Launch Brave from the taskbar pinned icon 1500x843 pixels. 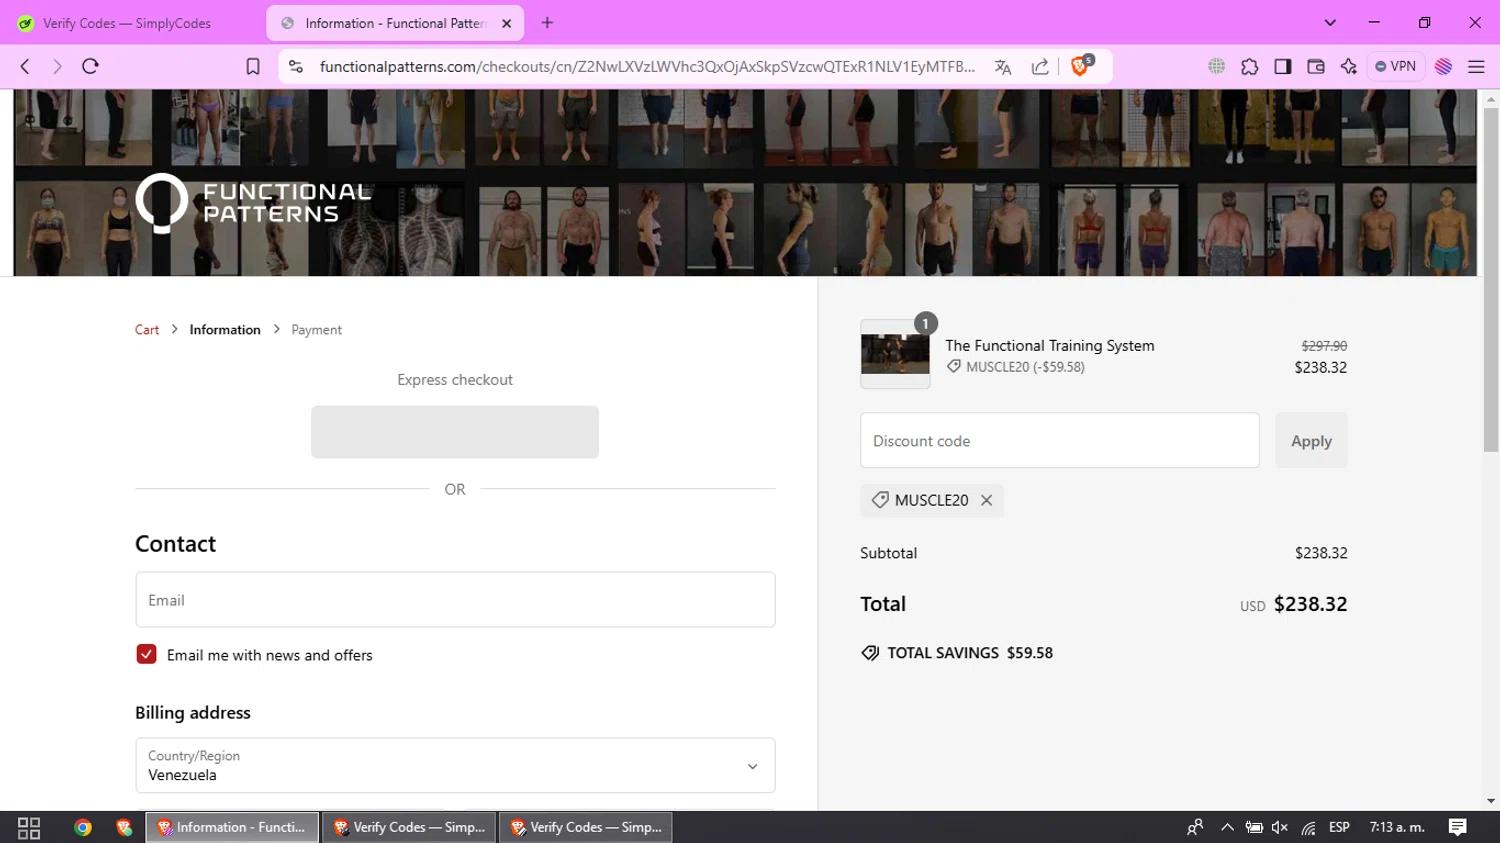pyautogui.click(x=124, y=827)
